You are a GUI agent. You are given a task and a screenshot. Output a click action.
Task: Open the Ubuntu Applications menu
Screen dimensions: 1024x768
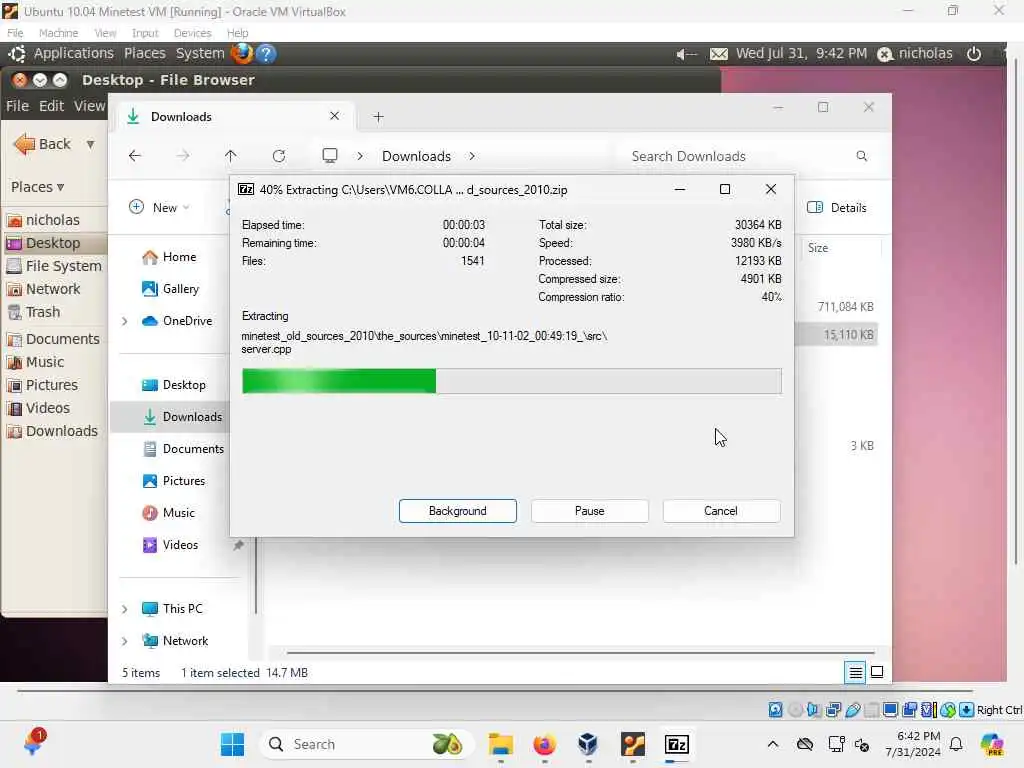pyautogui.click(x=73, y=54)
